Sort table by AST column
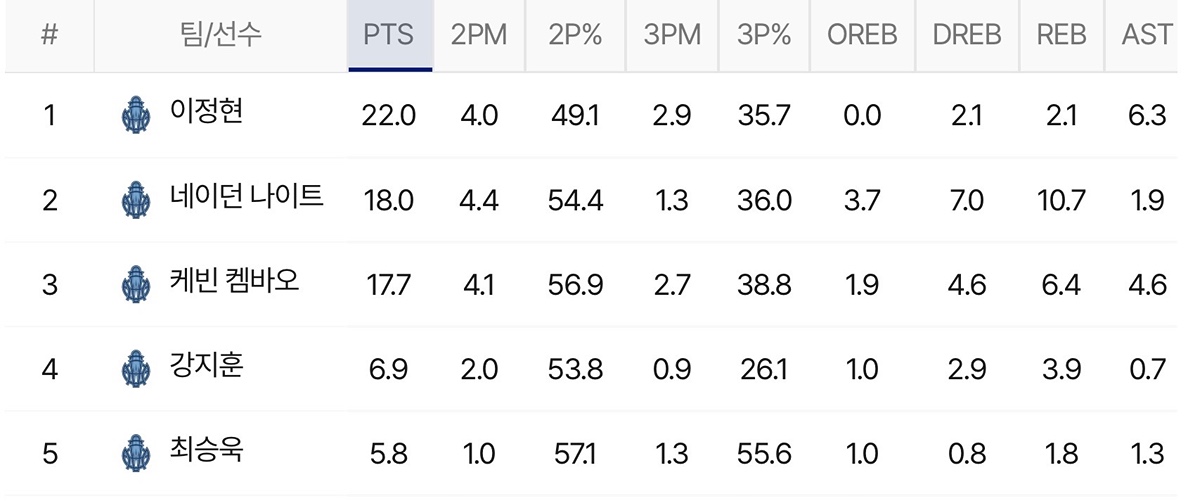Image resolution: width=1200 pixels, height=501 pixels. [x=1146, y=35]
